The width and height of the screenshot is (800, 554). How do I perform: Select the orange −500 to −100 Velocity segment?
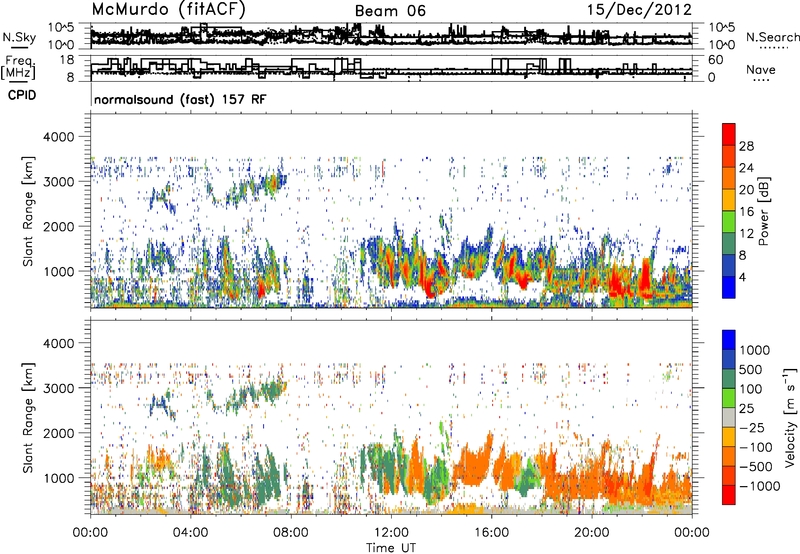click(x=729, y=456)
